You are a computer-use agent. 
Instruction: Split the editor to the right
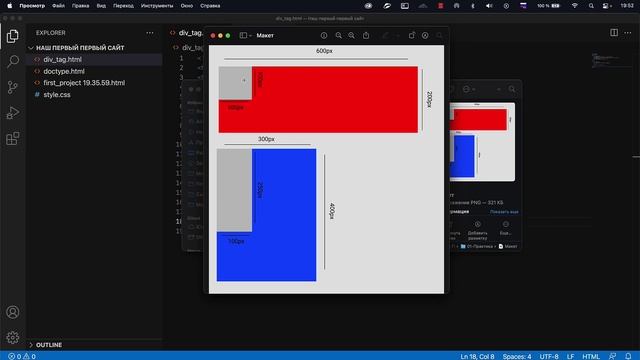point(614,33)
